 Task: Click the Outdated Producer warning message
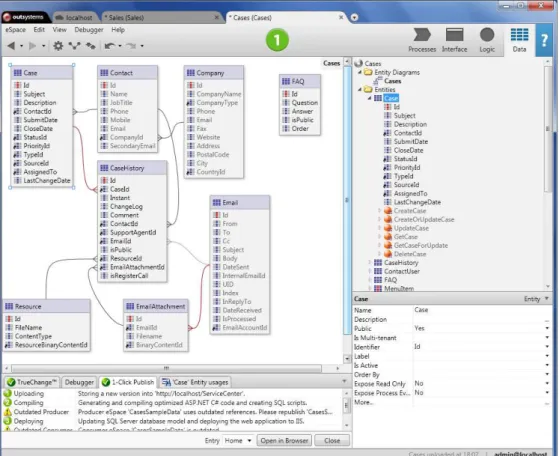coord(205,412)
